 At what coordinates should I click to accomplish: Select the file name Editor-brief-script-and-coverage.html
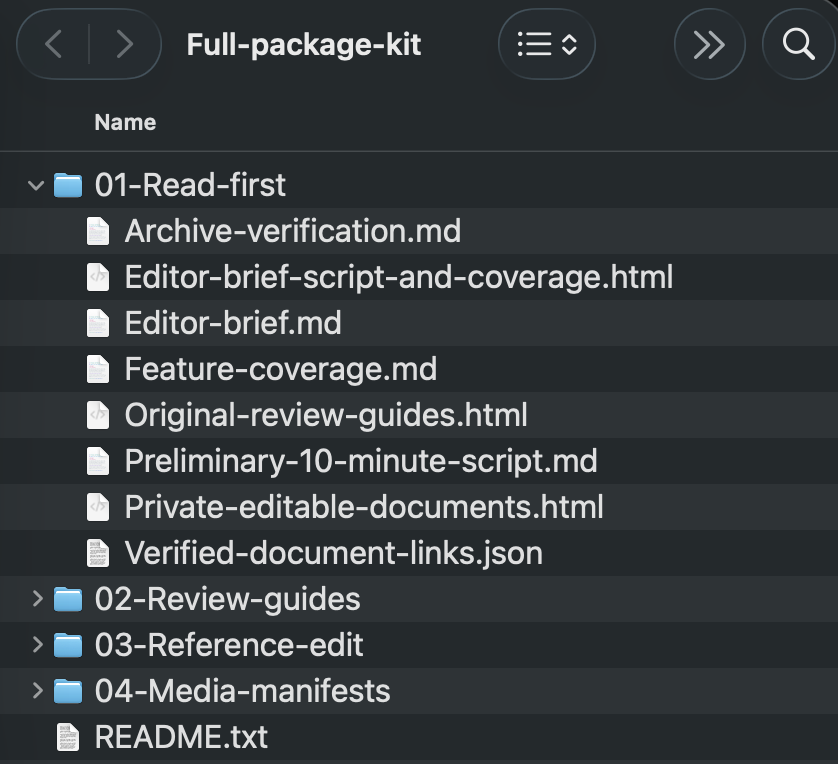[x=399, y=277]
